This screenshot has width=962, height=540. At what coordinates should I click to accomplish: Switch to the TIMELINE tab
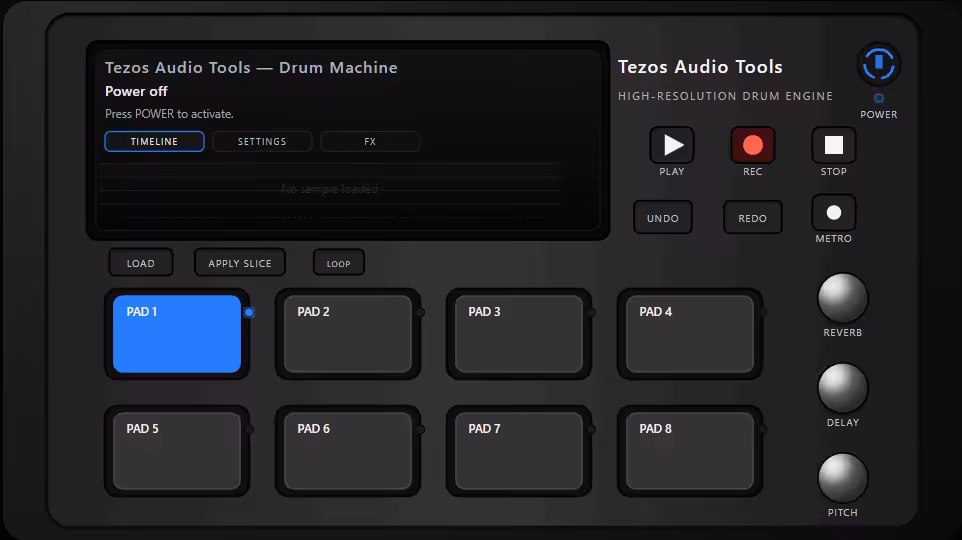pyautogui.click(x=155, y=141)
